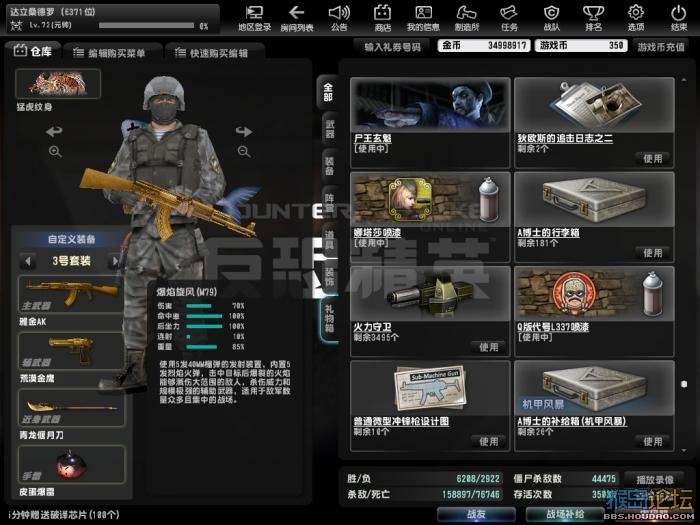
Task: Select the 普通微型冲锋枪设计图 blueprint icon
Action: pos(430,388)
